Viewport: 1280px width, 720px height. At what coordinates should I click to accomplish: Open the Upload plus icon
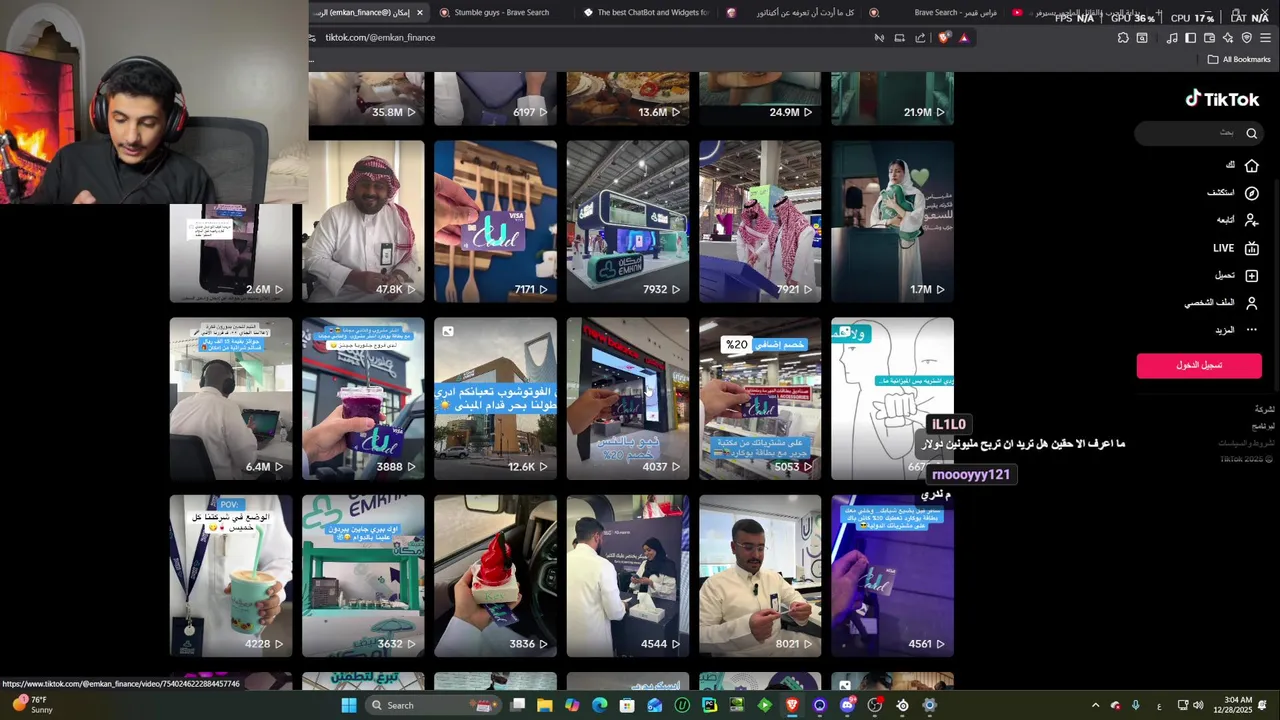(x=1251, y=275)
